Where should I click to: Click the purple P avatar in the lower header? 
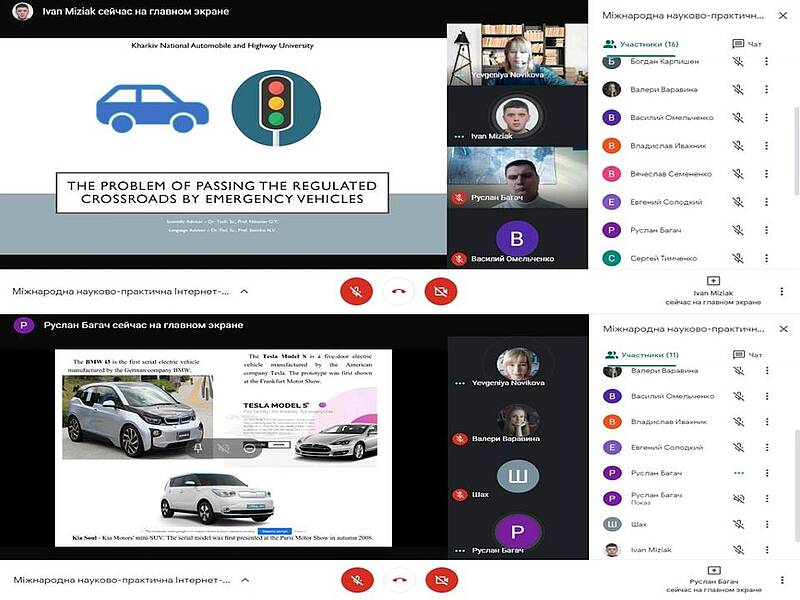[23, 325]
